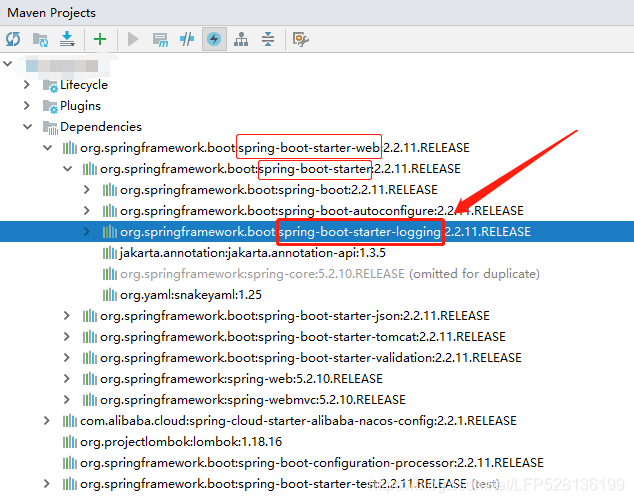Click Download Sources and Documentation icon
Image resolution: width=634 pixels, height=503 pixels.
pyautogui.click(x=67, y=39)
